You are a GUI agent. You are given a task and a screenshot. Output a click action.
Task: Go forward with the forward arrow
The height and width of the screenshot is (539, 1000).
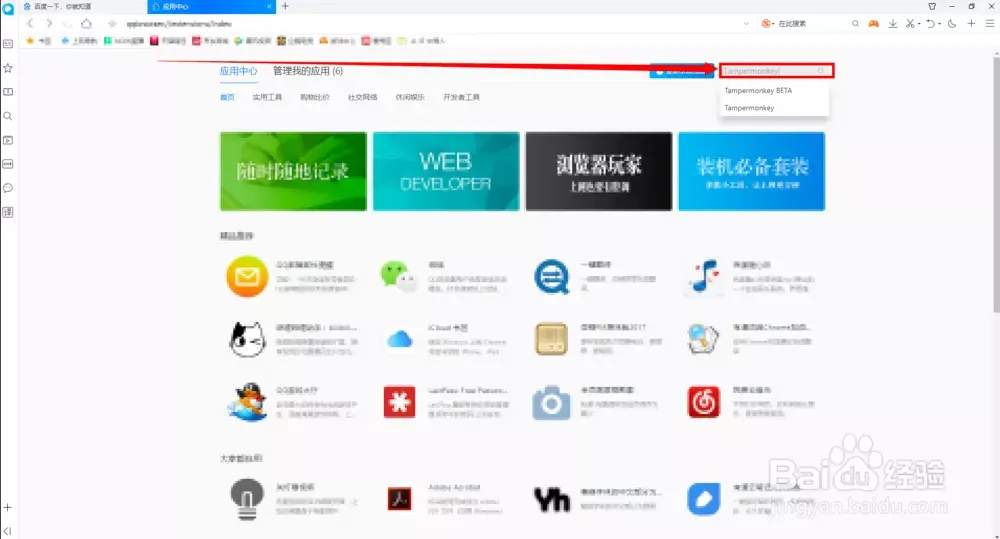(x=48, y=24)
